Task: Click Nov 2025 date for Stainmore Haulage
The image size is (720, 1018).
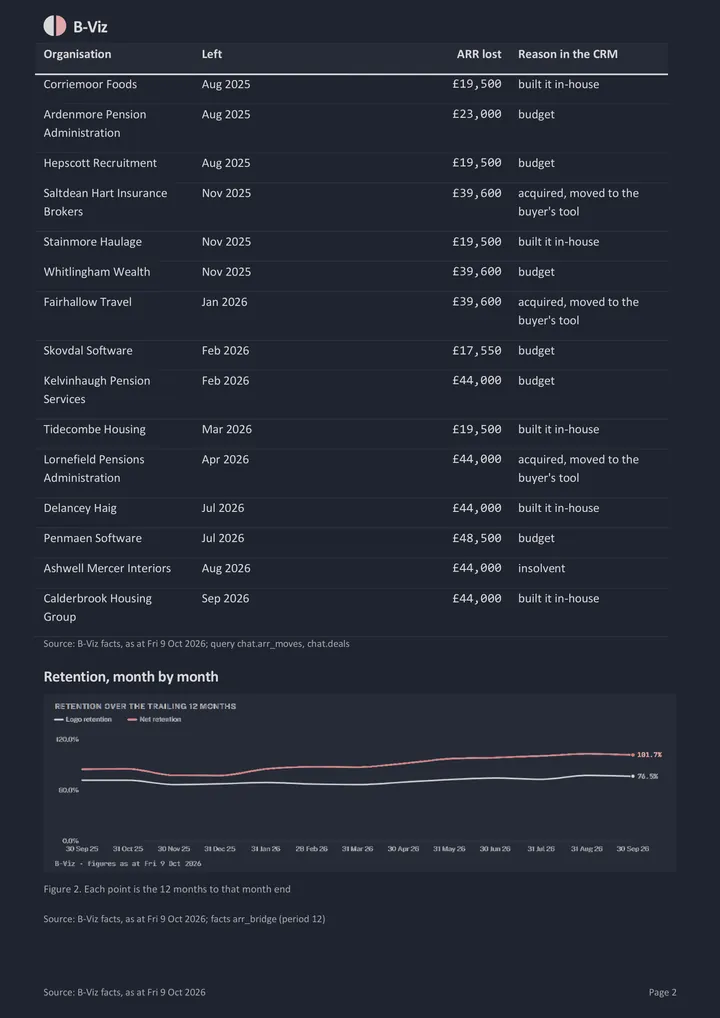Action: [x=226, y=242]
